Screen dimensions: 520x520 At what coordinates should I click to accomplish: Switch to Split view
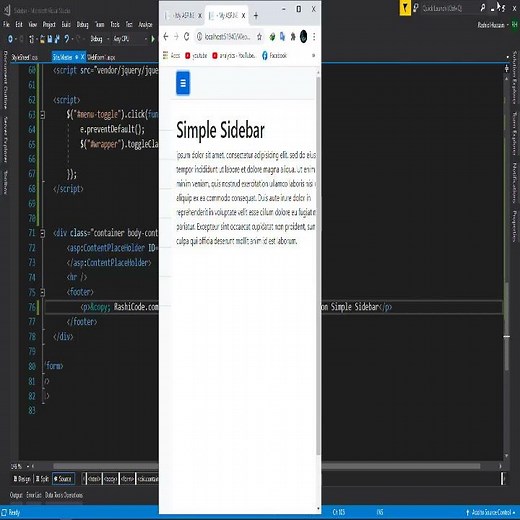tap(42, 479)
